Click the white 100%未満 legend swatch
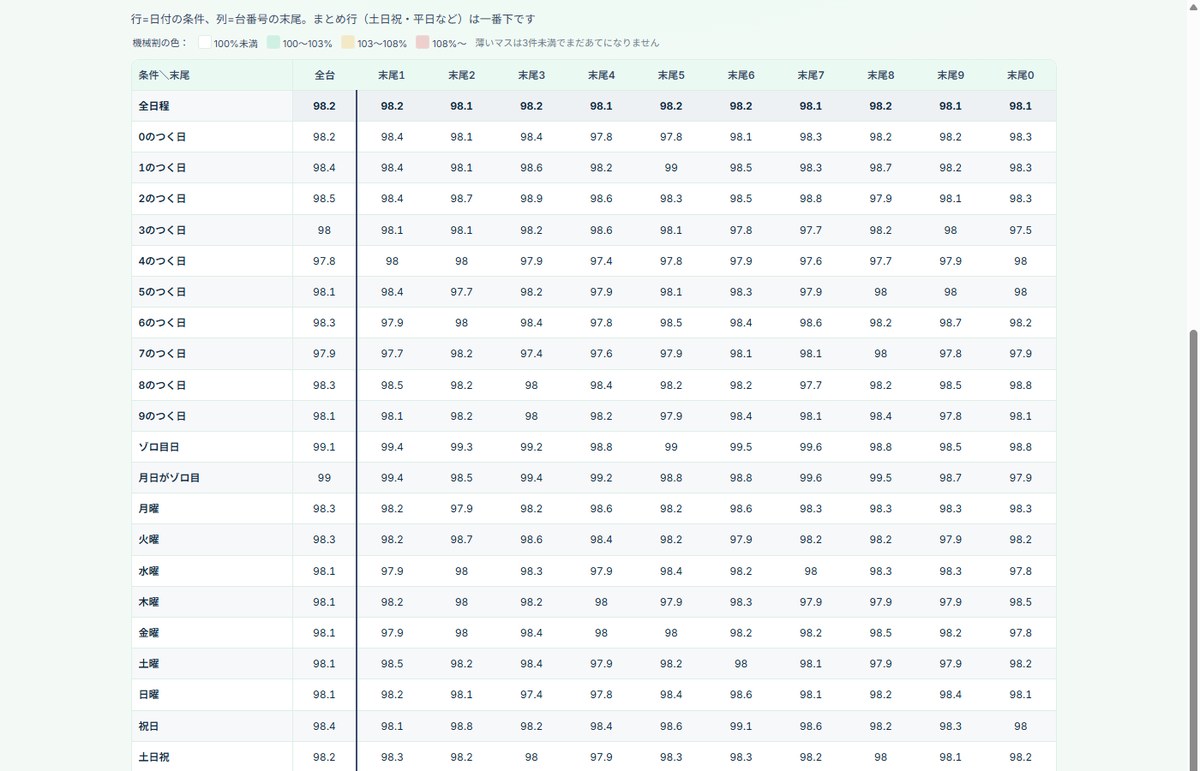Image resolution: width=1200 pixels, height=771 pixels. tap(204, 43)
